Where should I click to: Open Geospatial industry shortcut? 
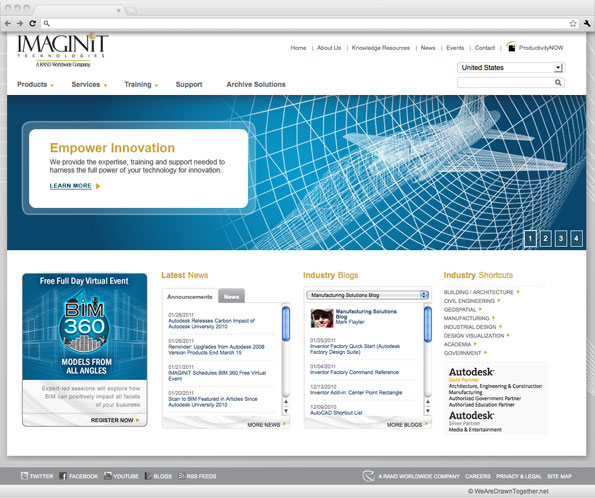pos(460,309)
